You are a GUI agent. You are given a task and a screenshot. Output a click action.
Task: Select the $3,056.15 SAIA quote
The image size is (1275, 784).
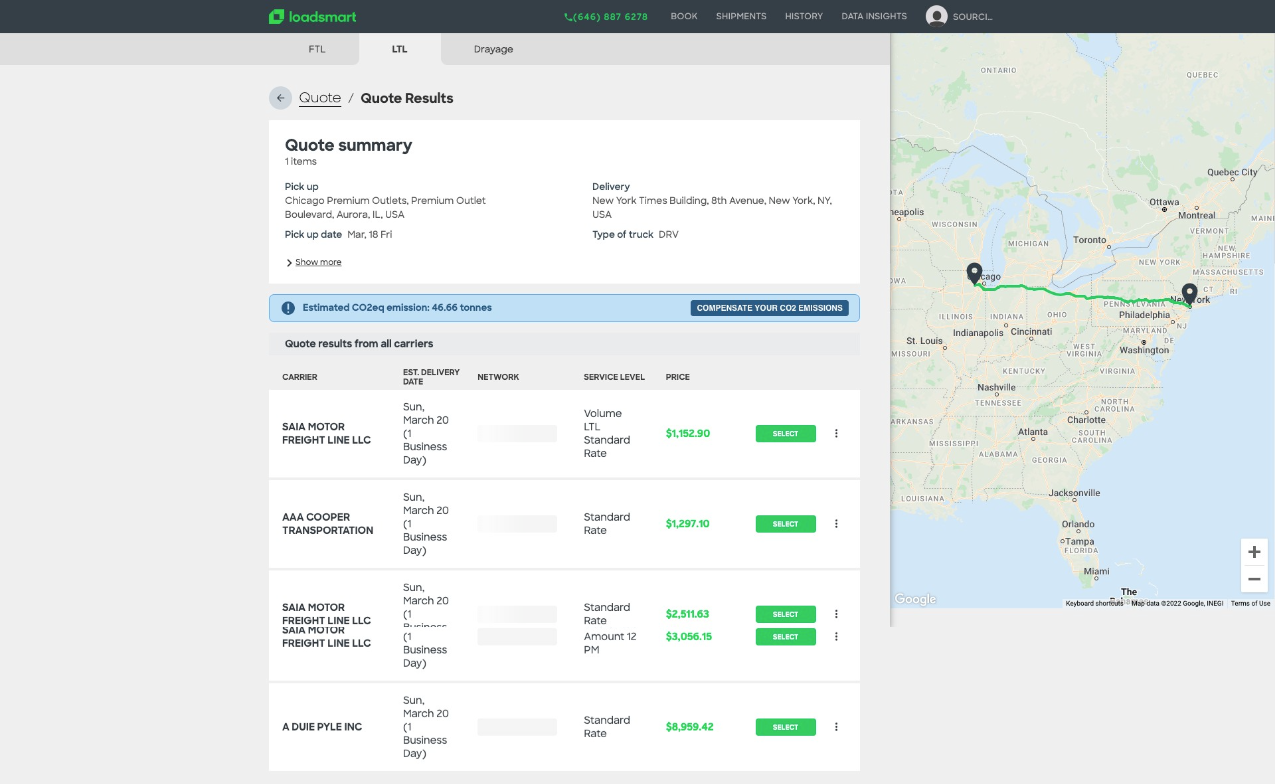[786, 637]
